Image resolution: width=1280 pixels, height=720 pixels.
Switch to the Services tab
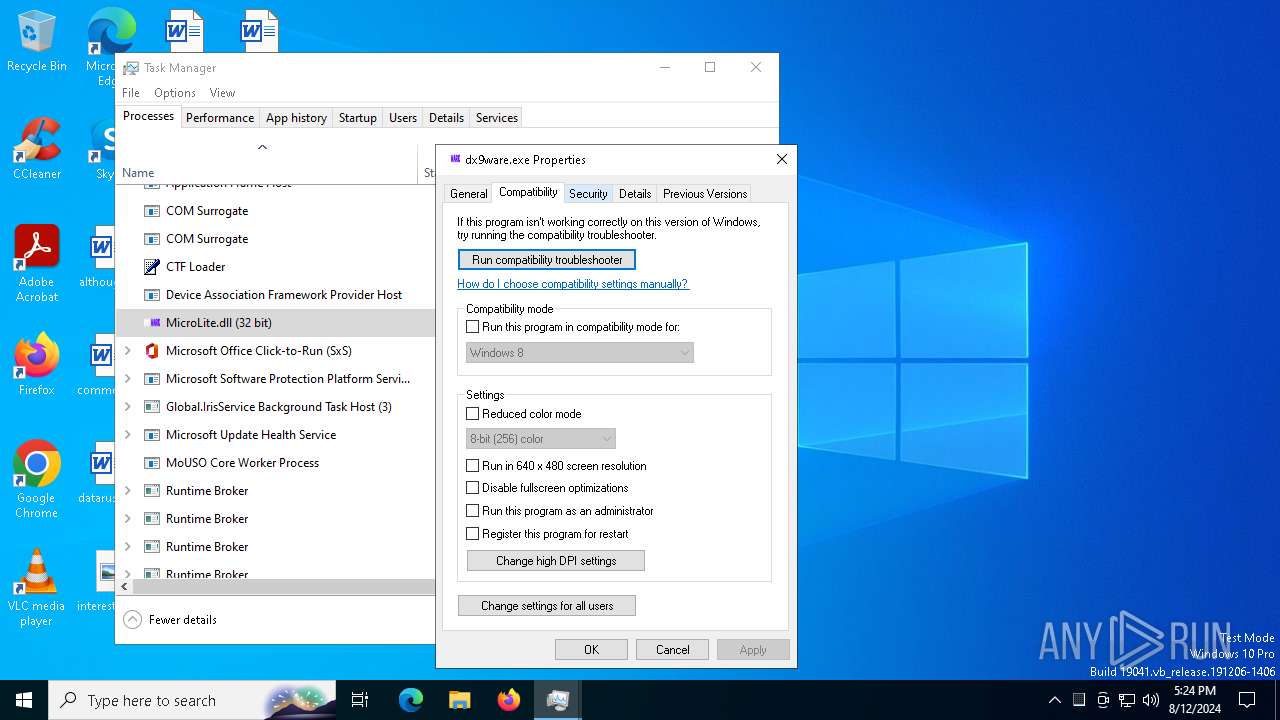click(497, 118)
